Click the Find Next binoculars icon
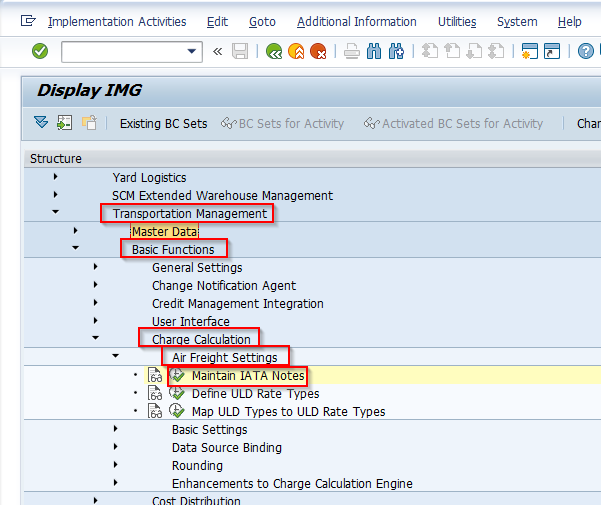This screenshot has height=505, width=601. click(x=396, y=51)
